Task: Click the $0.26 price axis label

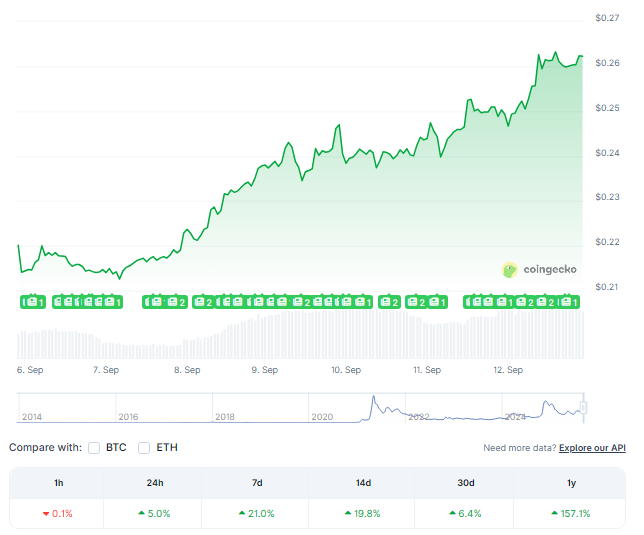Action: click(x=607, y=63)
